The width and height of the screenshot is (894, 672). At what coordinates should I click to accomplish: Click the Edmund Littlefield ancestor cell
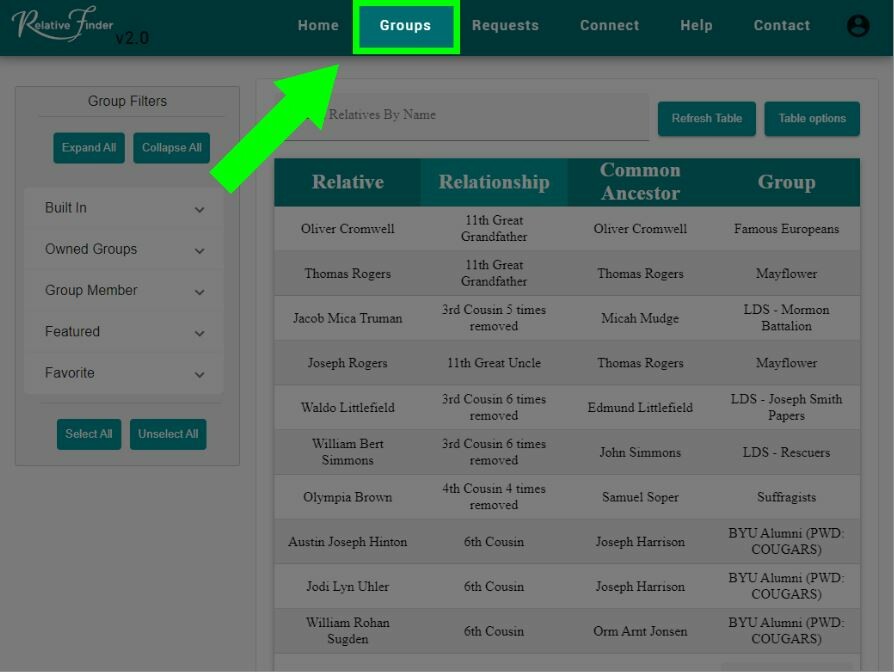click(x=640, y=408)
